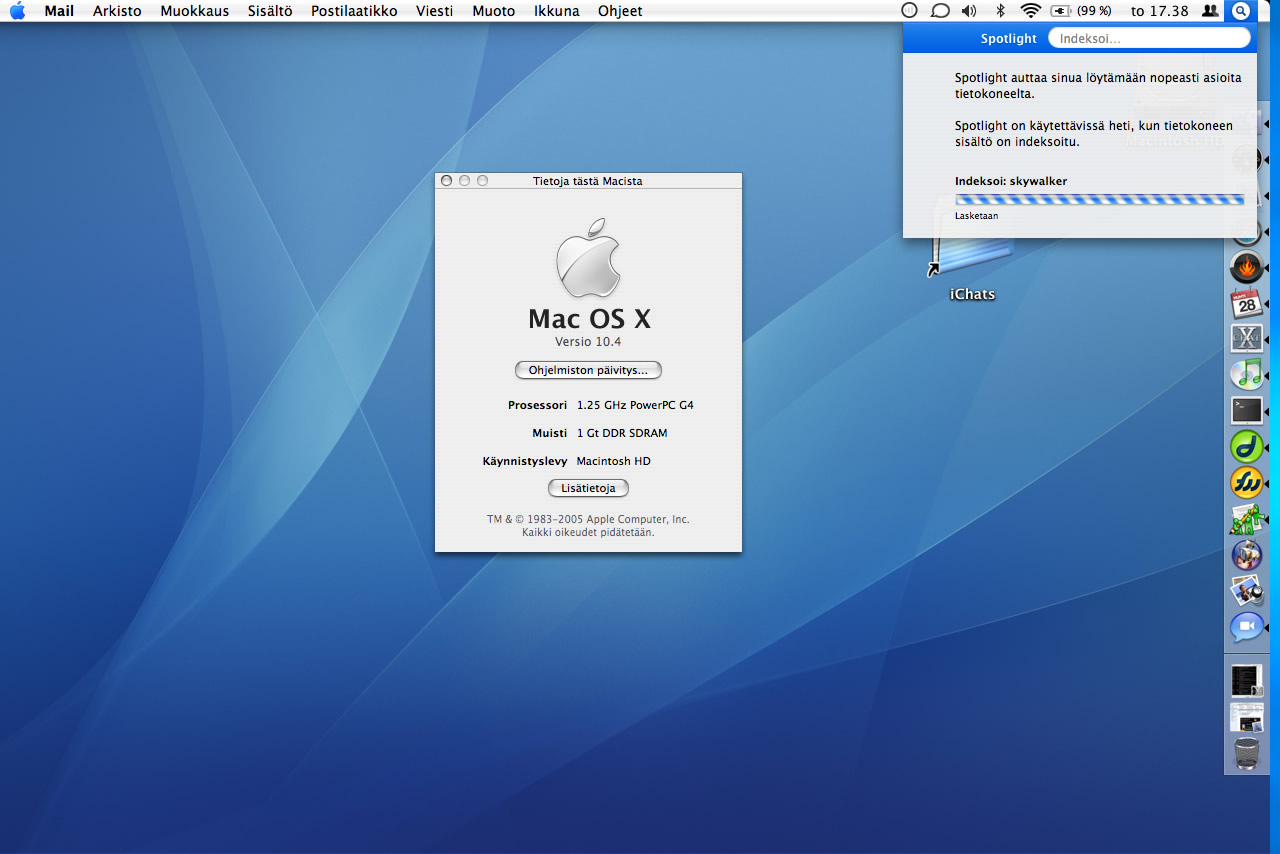
Task: Open the iChat speech bubble status menu
Action: (x=940, y=11)
